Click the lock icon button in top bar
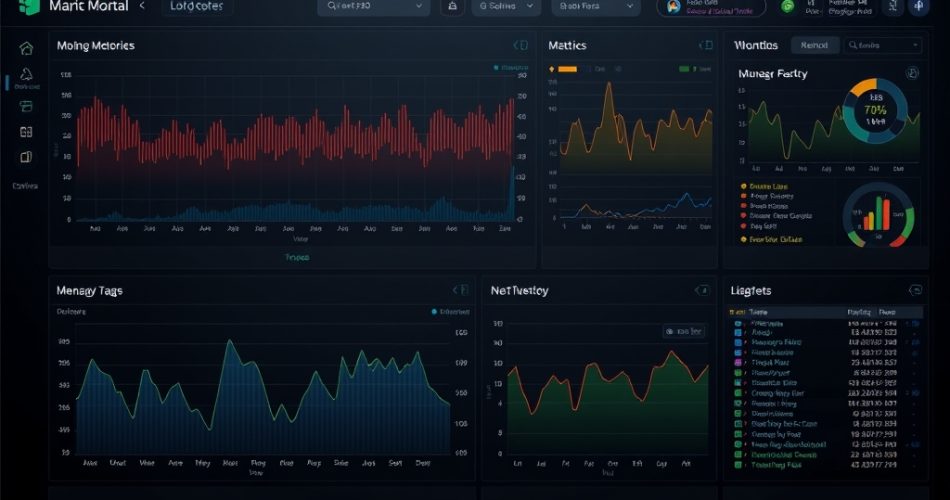This screenshot has height=500, width=950. coord(453,6)
